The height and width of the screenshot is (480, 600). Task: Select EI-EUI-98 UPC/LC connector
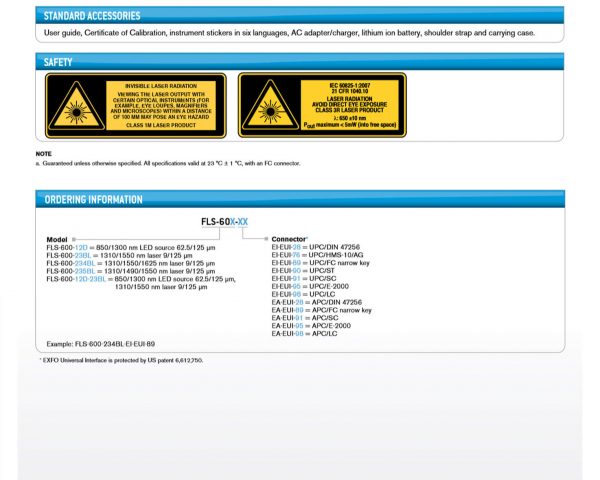303,294
